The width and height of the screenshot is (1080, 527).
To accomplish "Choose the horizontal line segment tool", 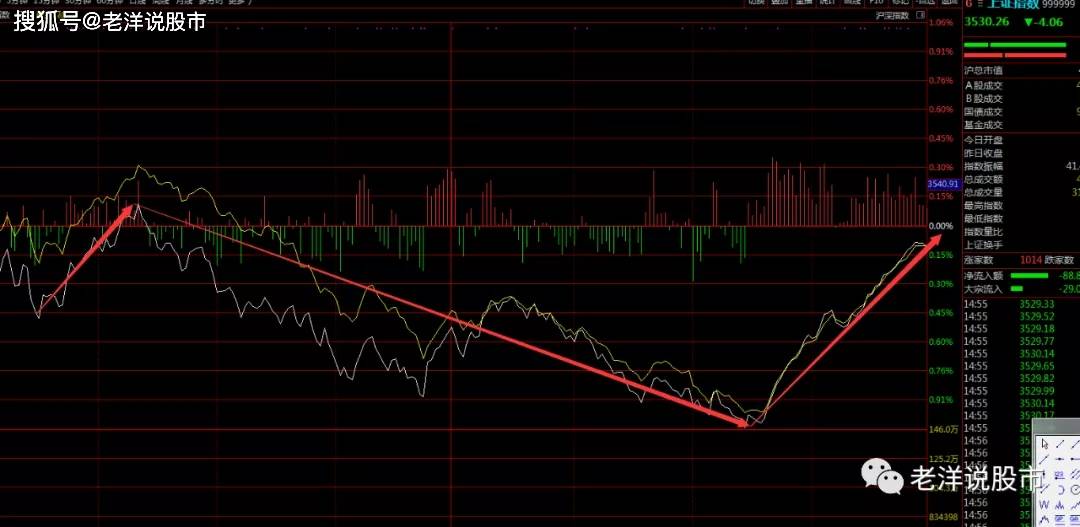I will click(x=1060, y=458).
